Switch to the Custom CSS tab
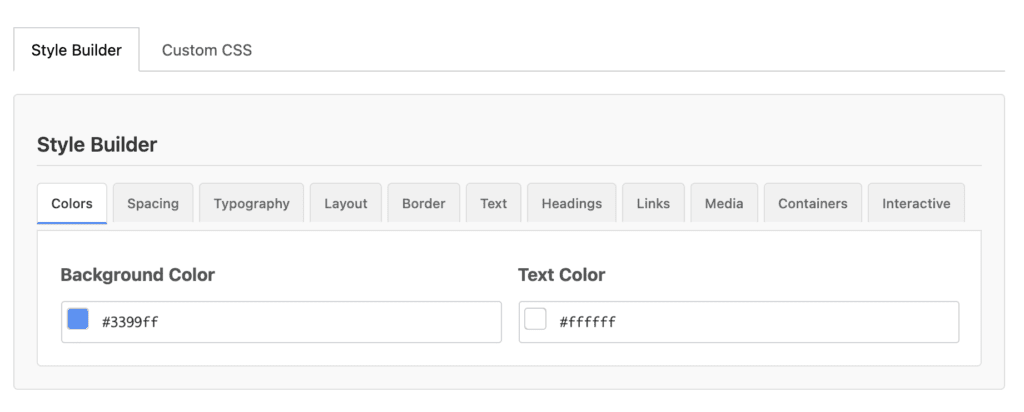This screenshot has height=412, width=1024. tap(207, 50)
